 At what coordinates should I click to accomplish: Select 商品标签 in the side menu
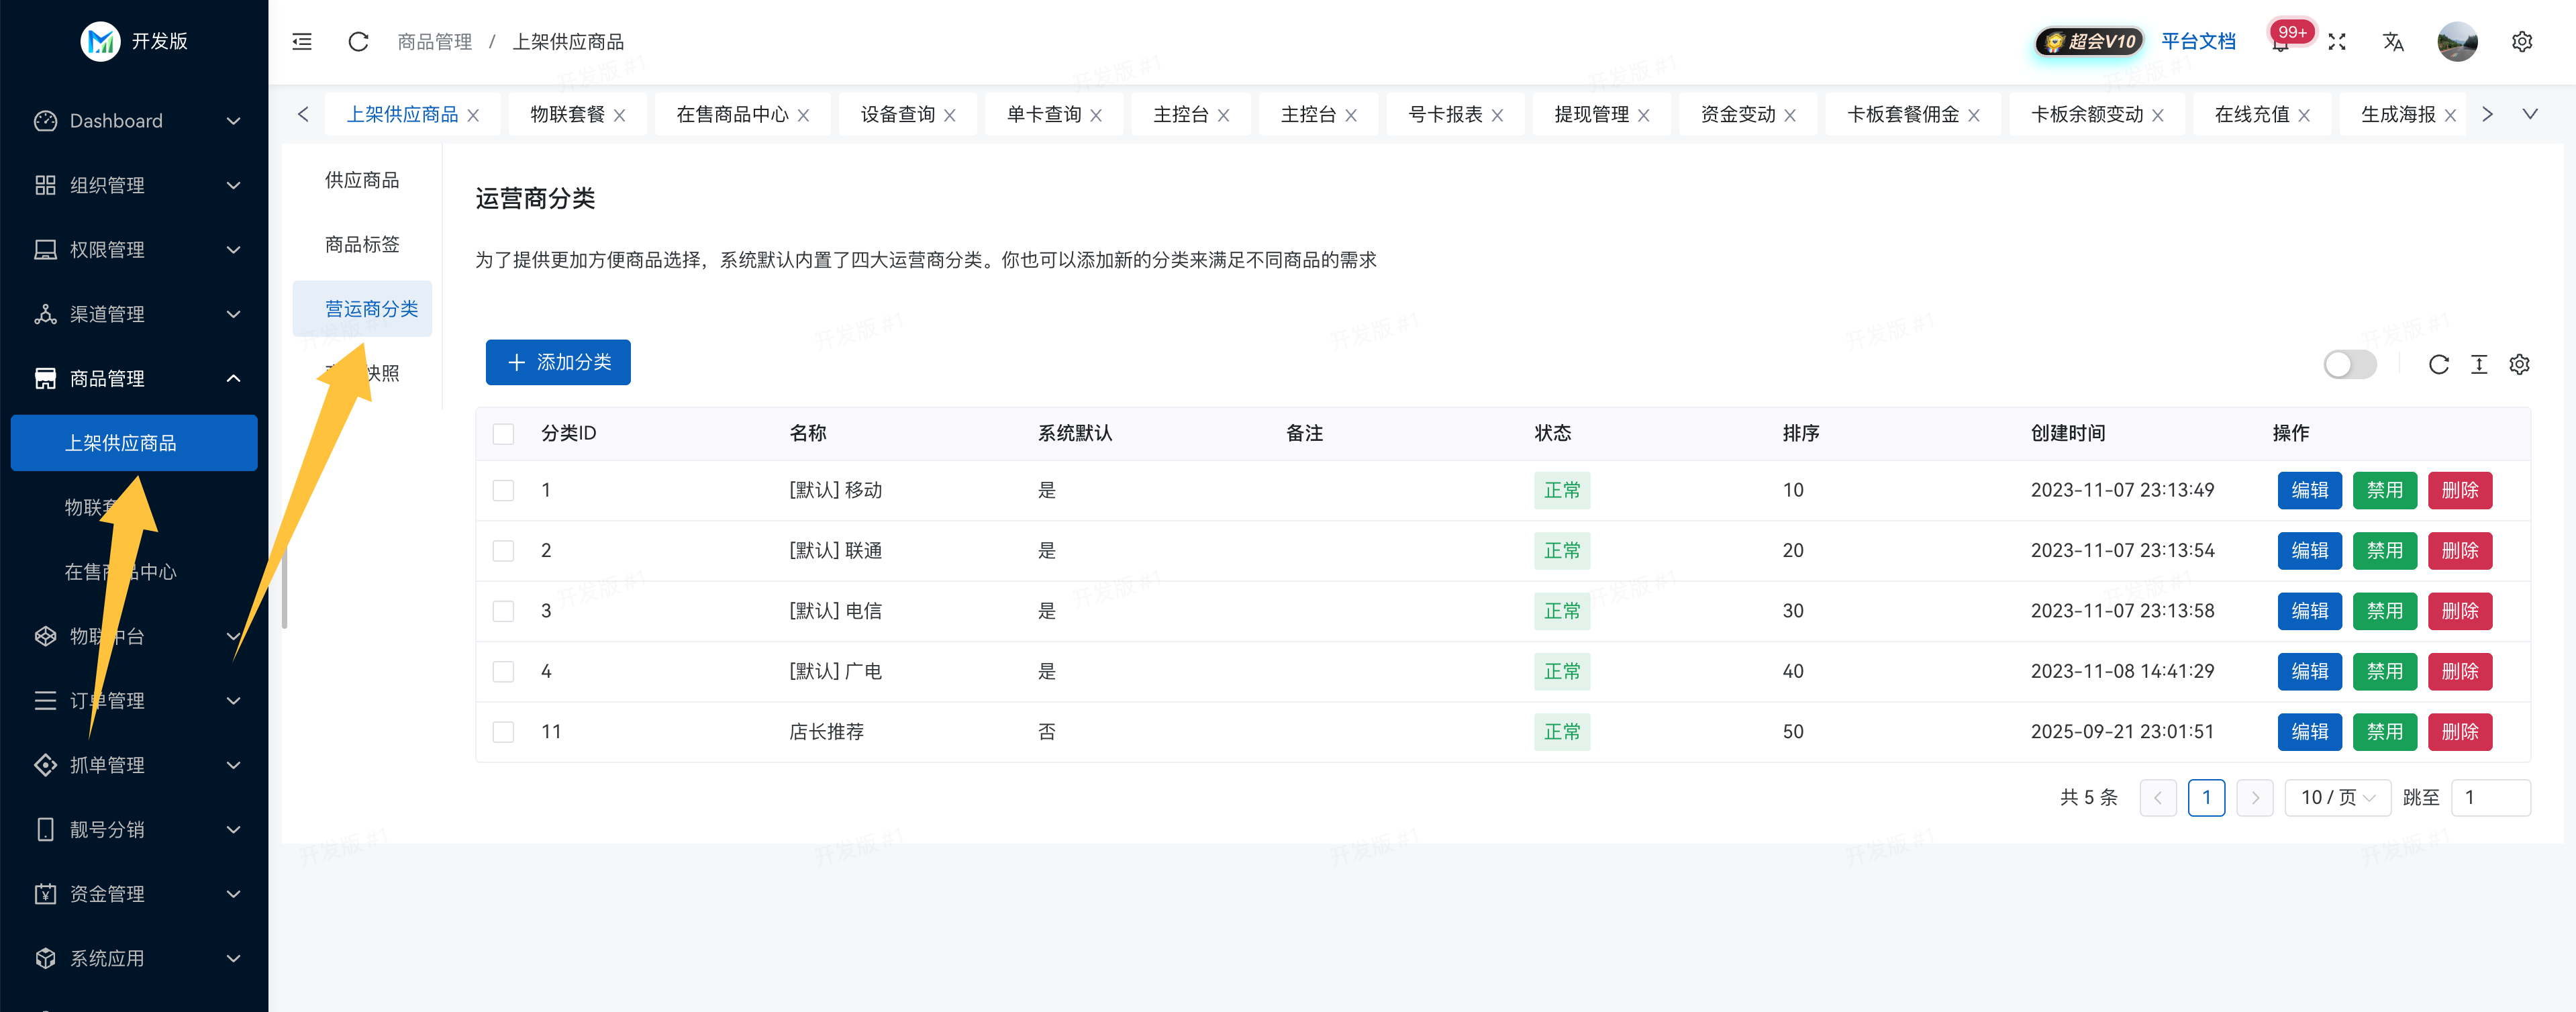362,244
